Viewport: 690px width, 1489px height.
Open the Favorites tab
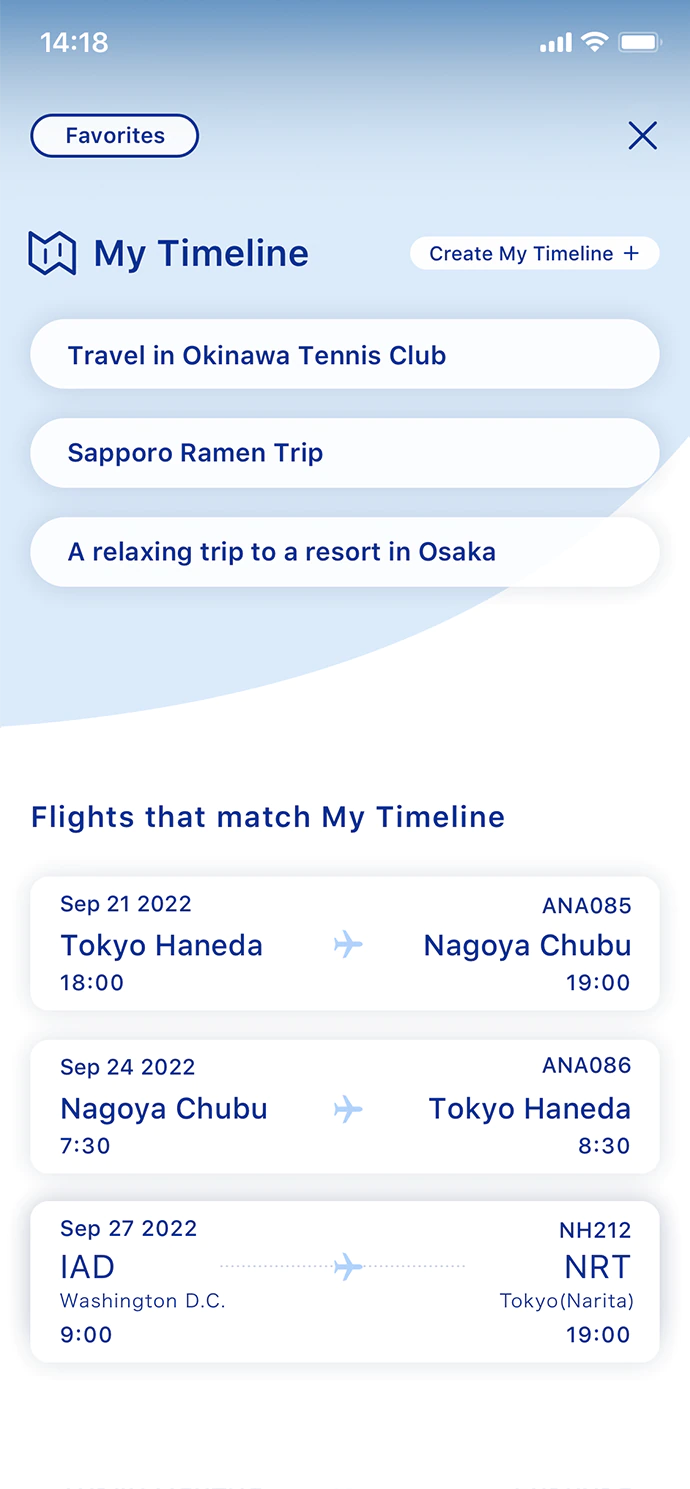[x=115, y=136]
